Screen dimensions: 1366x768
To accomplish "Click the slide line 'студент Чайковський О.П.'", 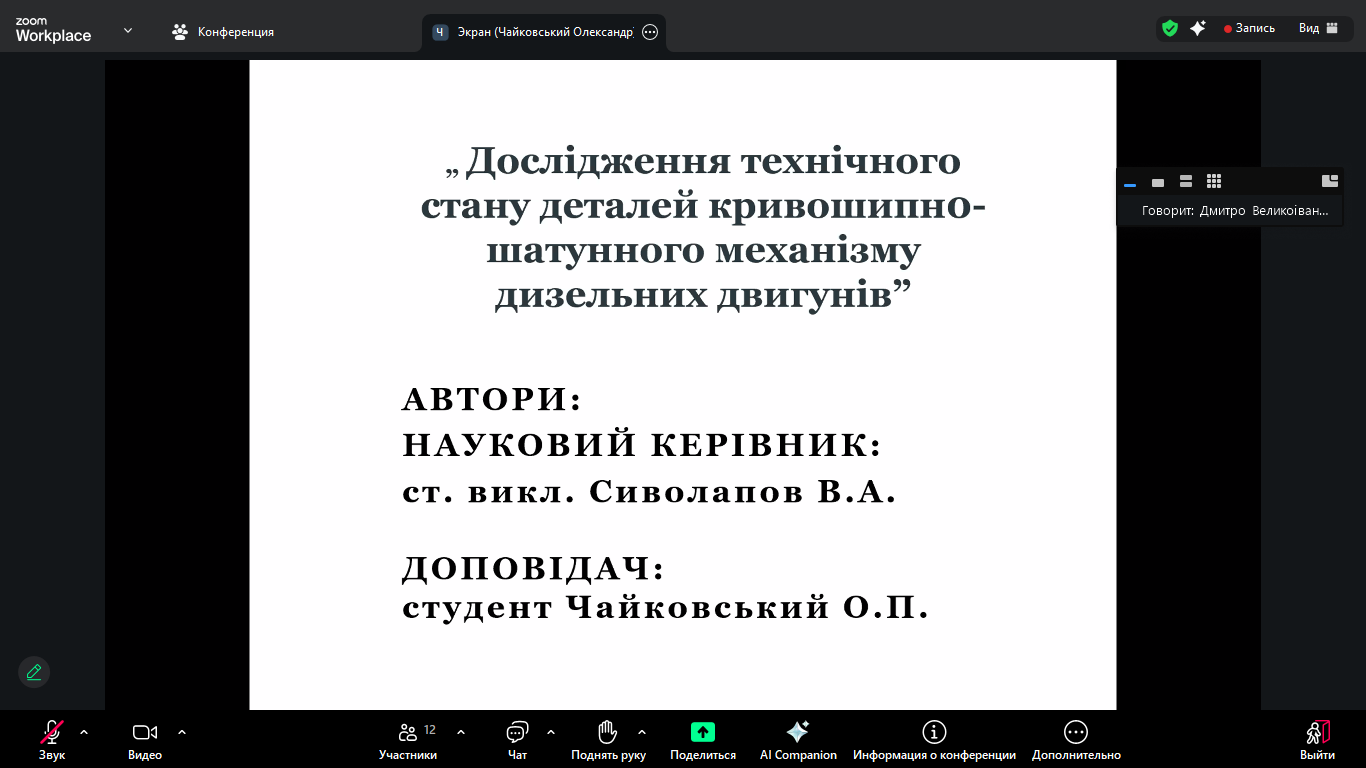I will 666,607.
